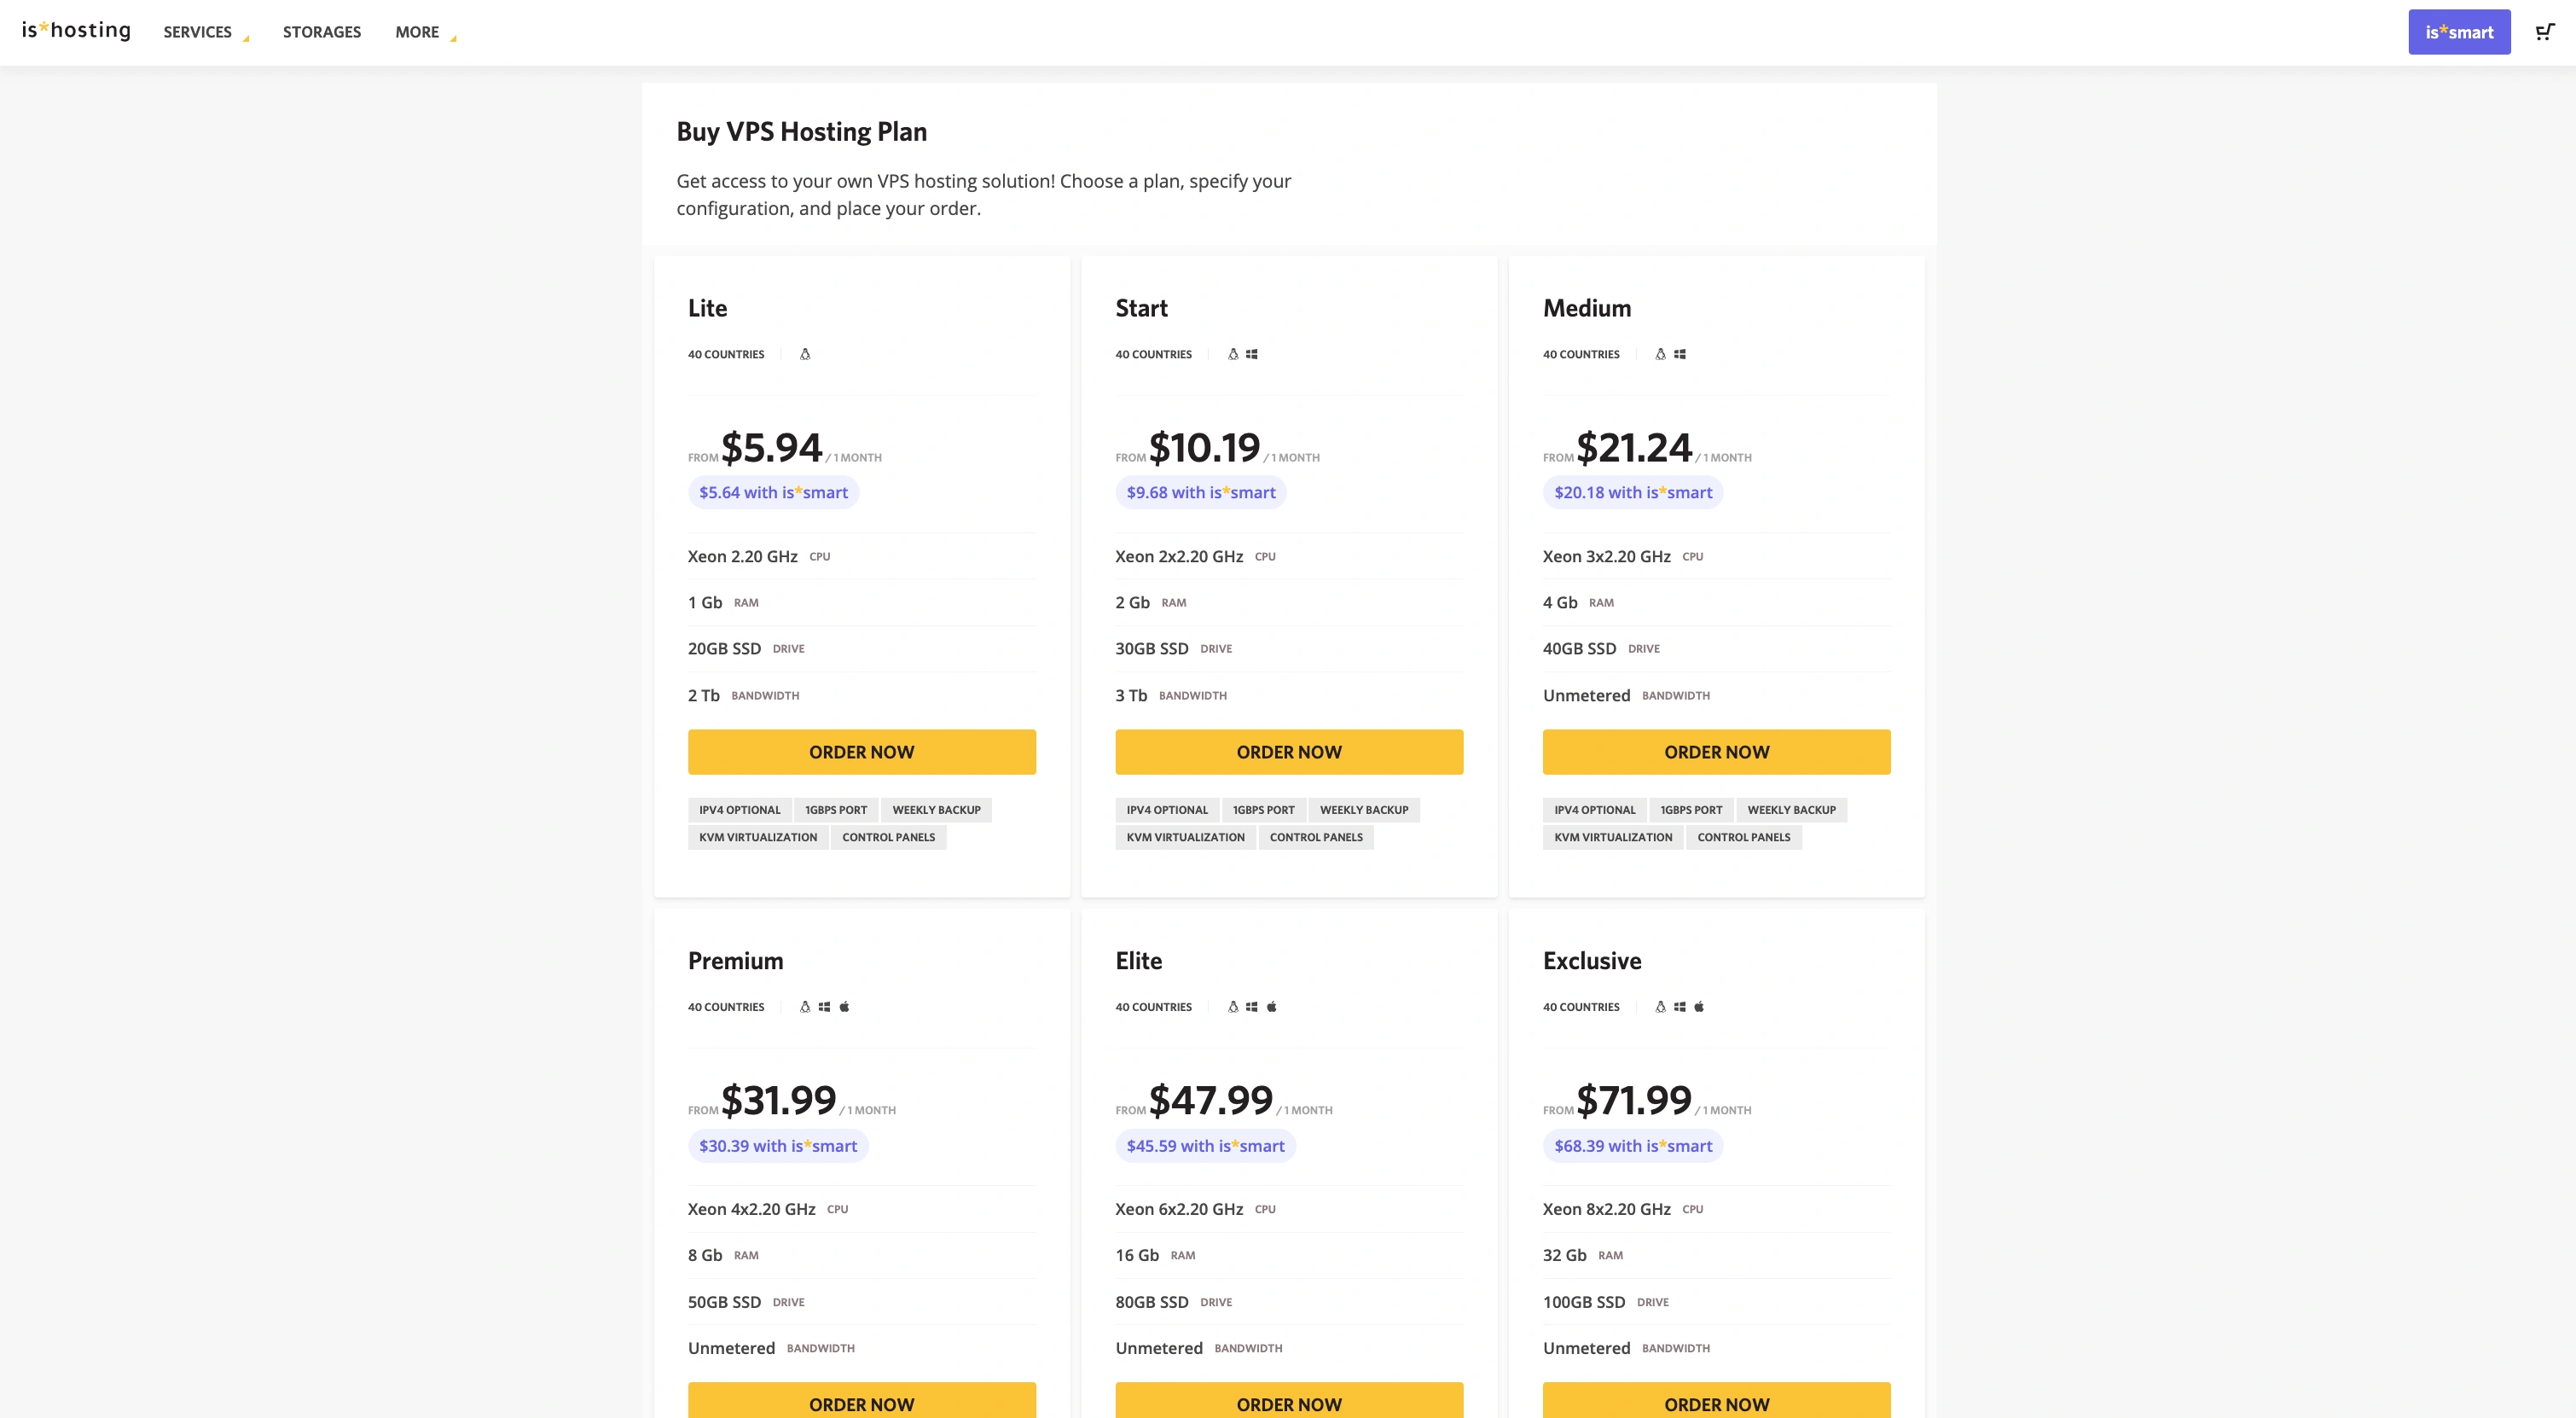The image size is (2576, 1418).
Task: Click $9.68 with is*smart badge
Action: coord(1200,492)
